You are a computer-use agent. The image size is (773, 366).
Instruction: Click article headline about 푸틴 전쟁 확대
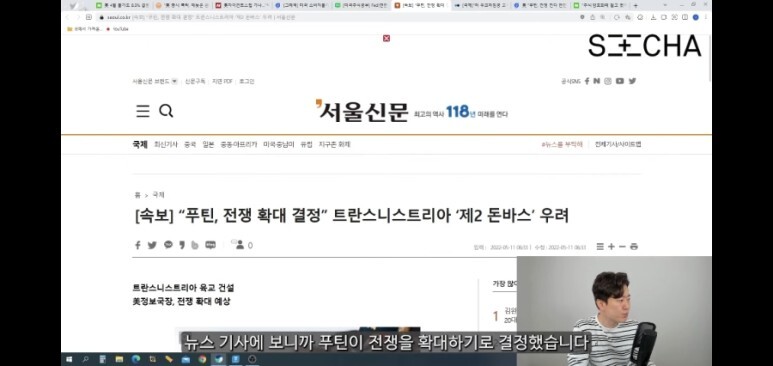click(x=351, y=216)
